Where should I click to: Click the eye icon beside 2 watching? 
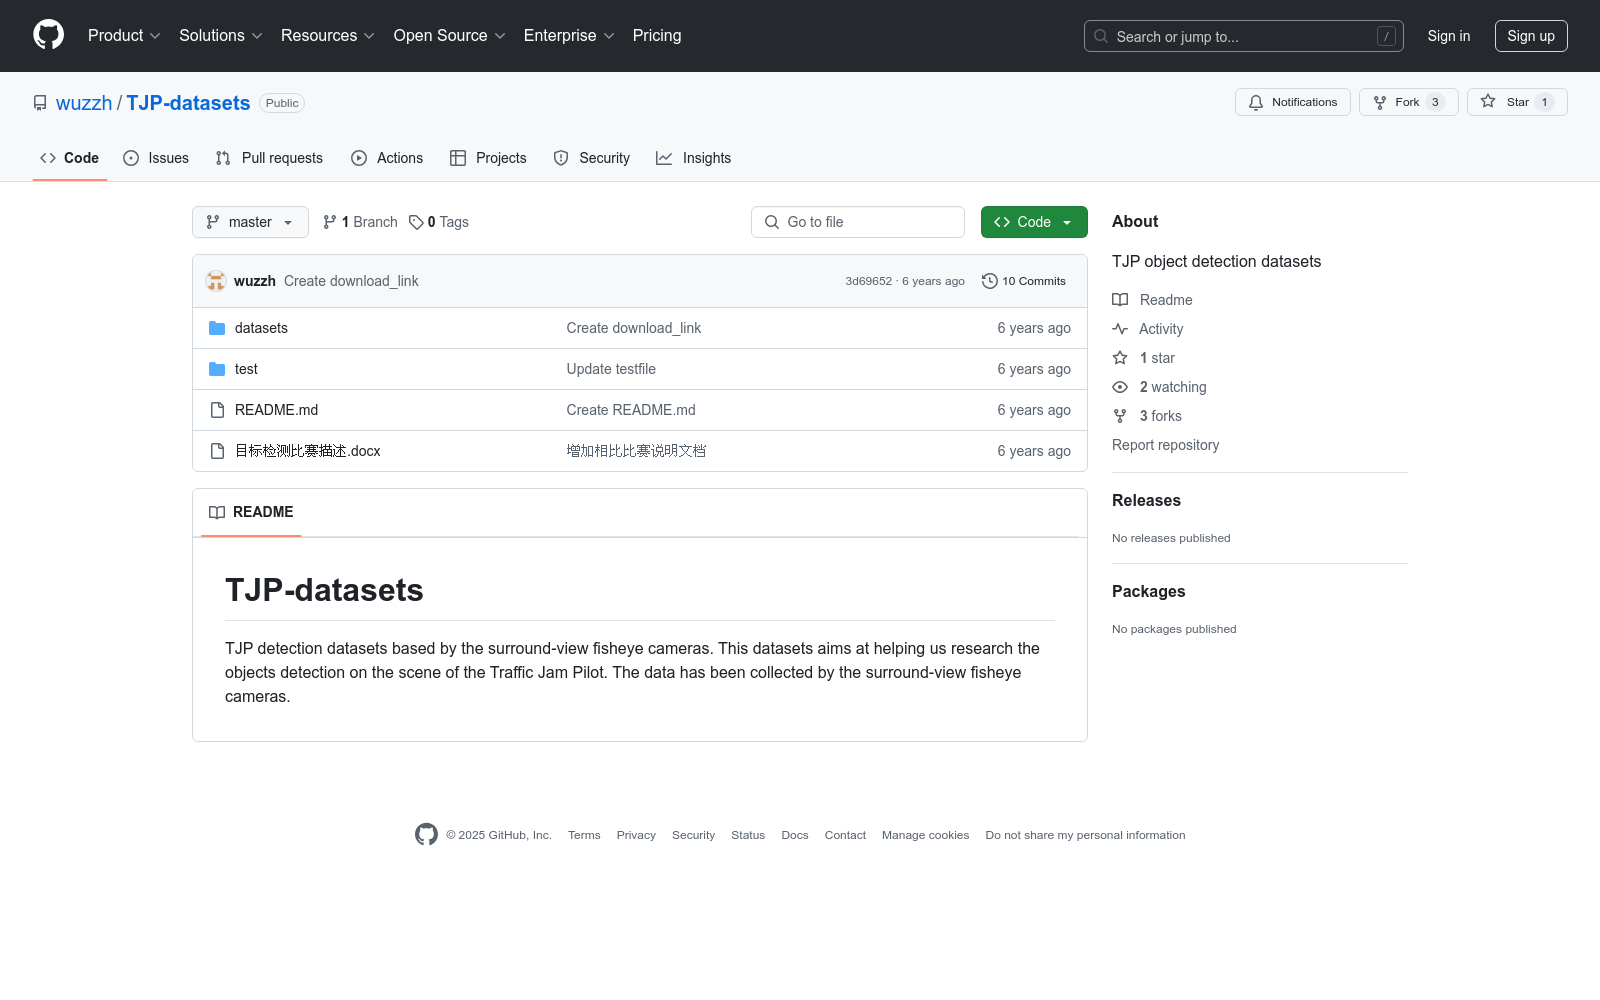[1120, 387]
